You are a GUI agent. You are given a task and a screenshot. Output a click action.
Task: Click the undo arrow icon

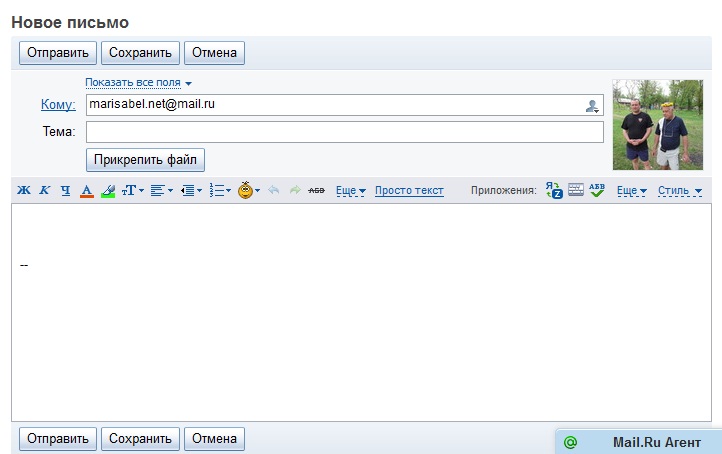coord(274,190)
